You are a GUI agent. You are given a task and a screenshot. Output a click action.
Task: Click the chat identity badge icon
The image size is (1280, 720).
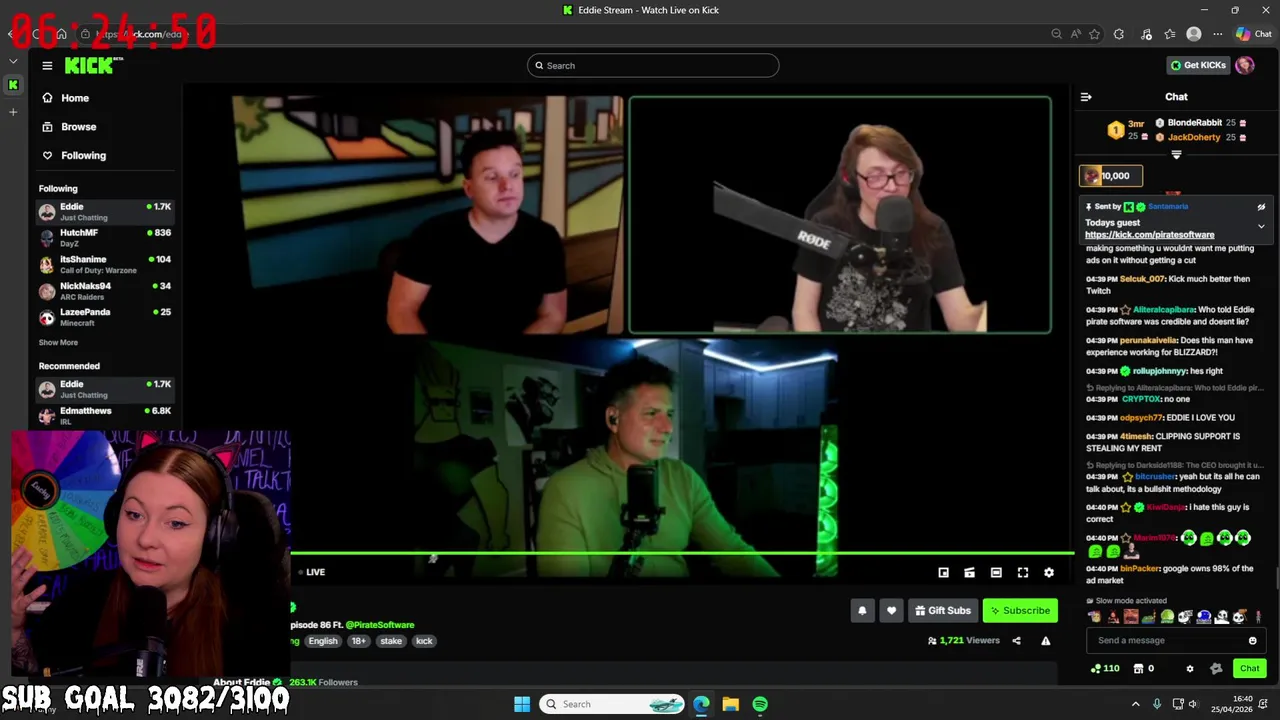pyautogui.click(x=1216, y=668)
